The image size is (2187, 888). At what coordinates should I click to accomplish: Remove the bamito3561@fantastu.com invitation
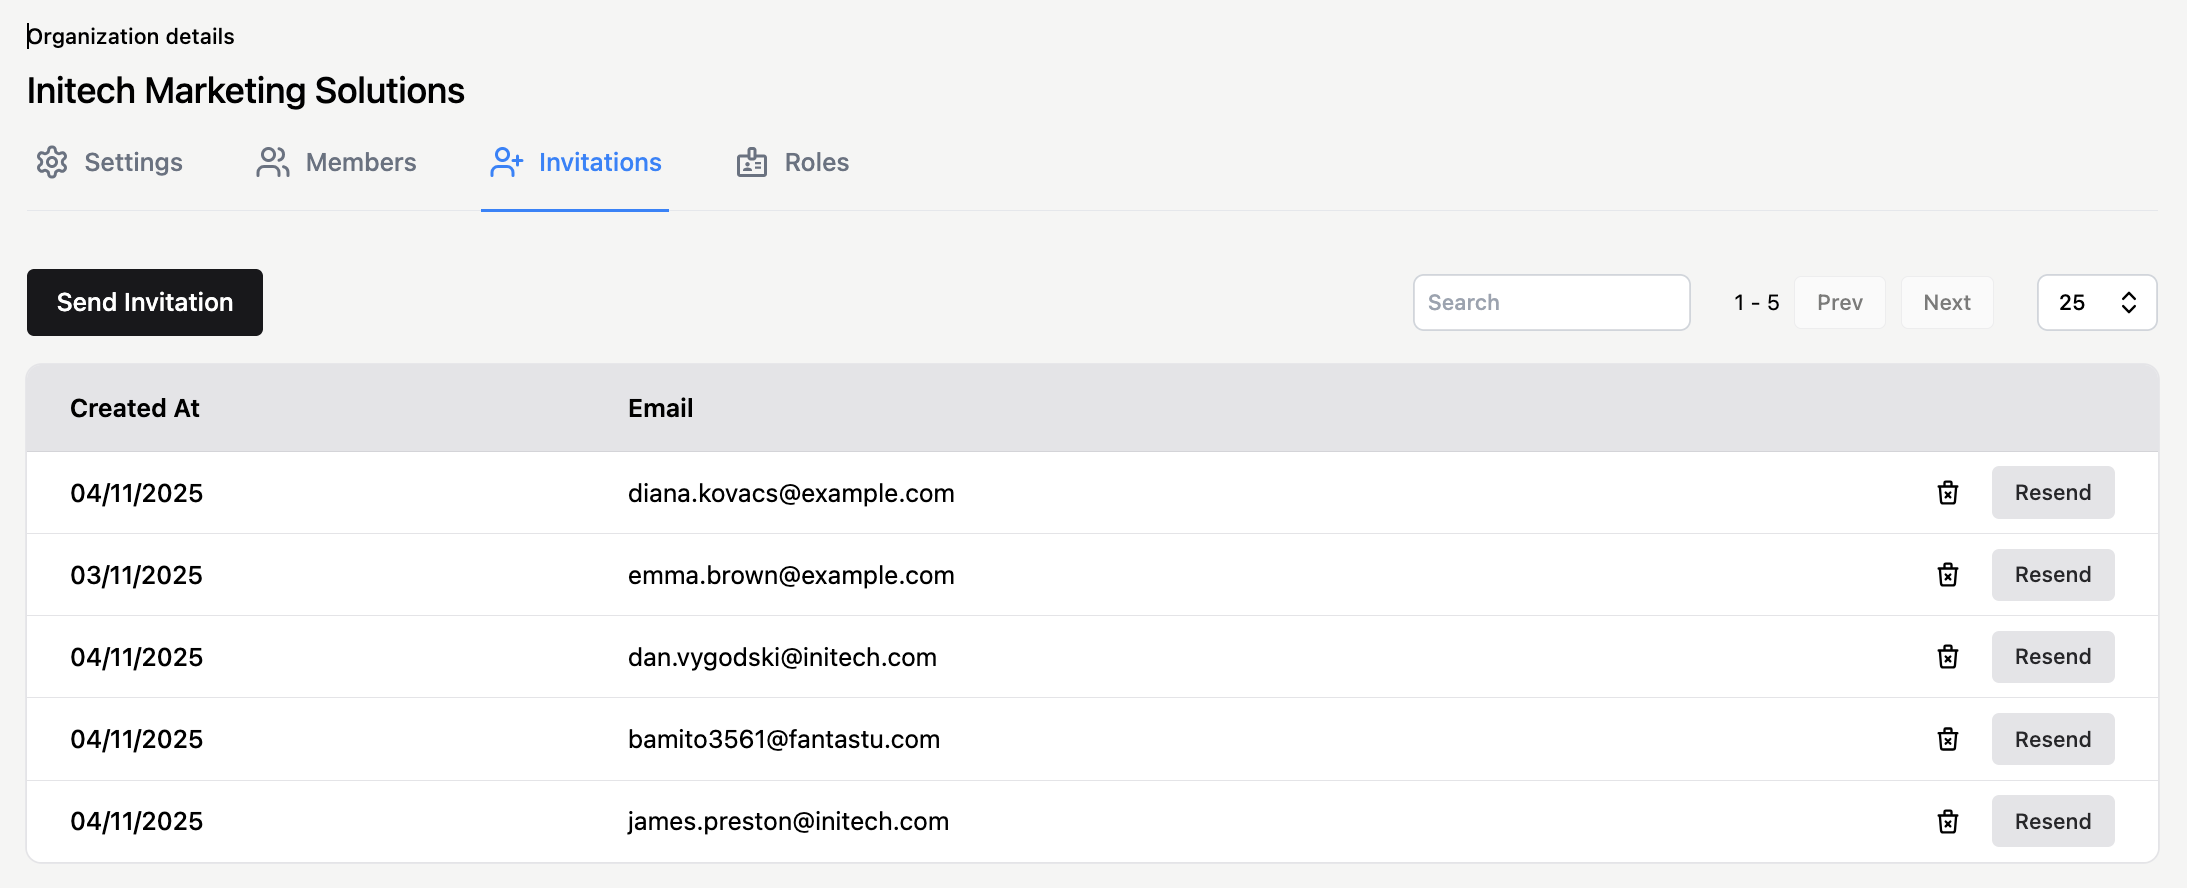point(1947,739)
